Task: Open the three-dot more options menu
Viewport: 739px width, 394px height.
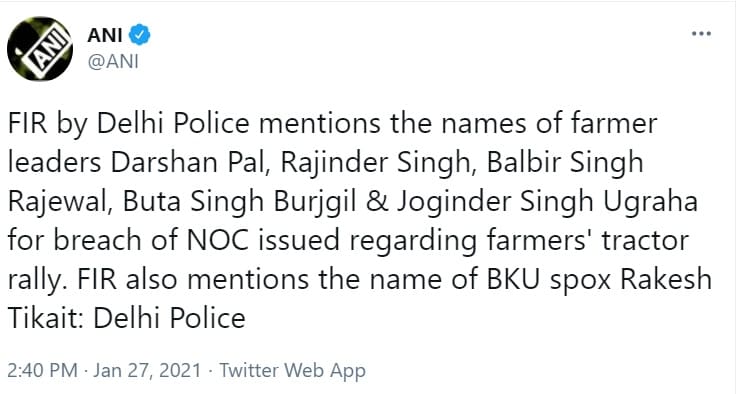Action: coord(701,33)
